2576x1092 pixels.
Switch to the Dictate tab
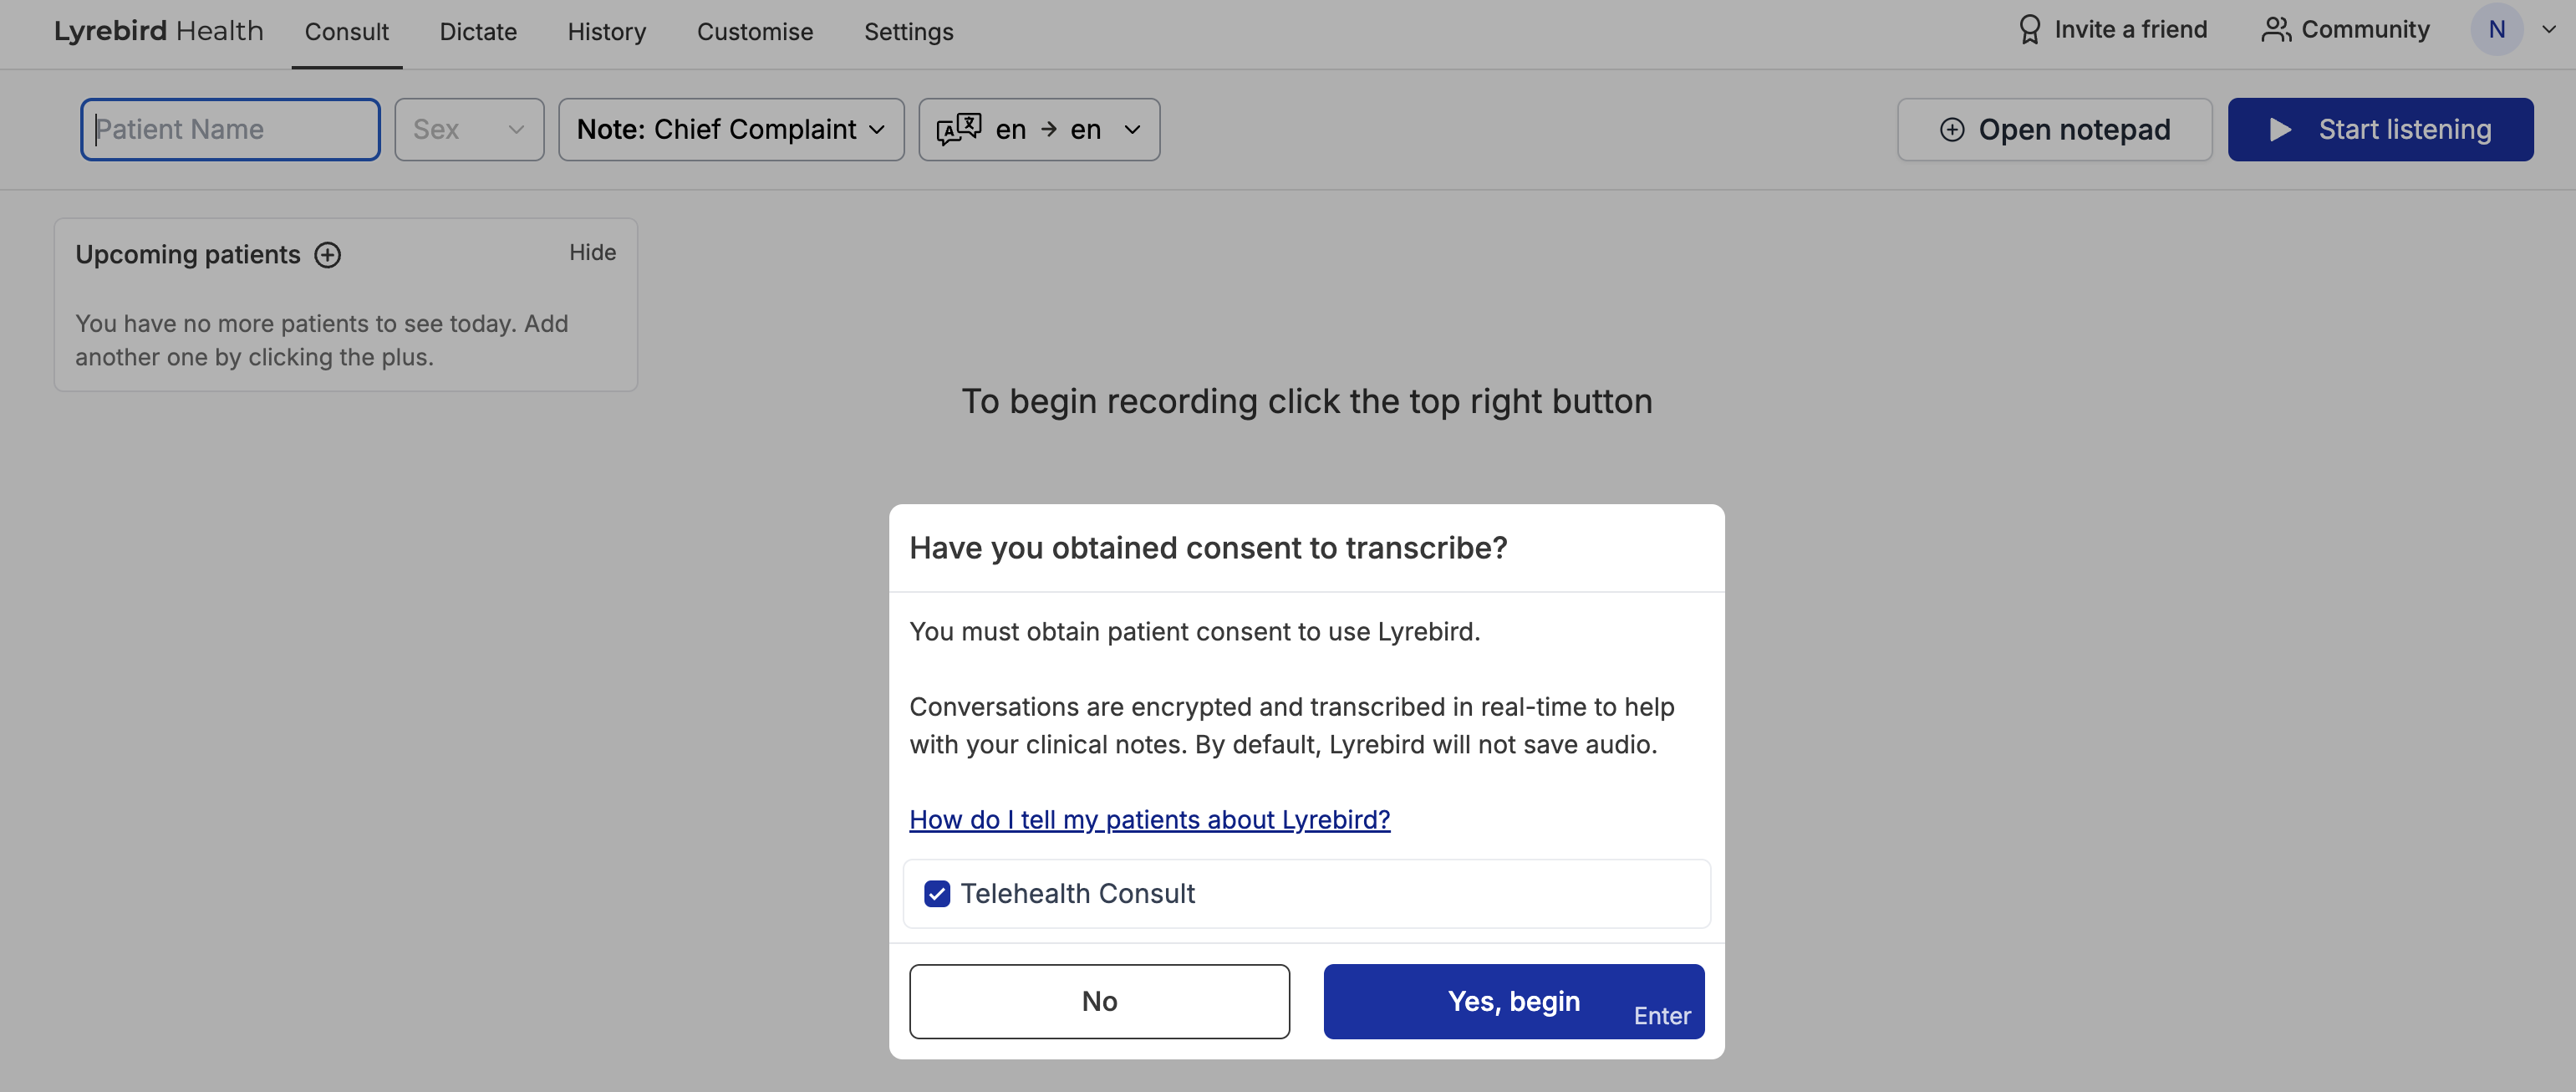[478, 32]
